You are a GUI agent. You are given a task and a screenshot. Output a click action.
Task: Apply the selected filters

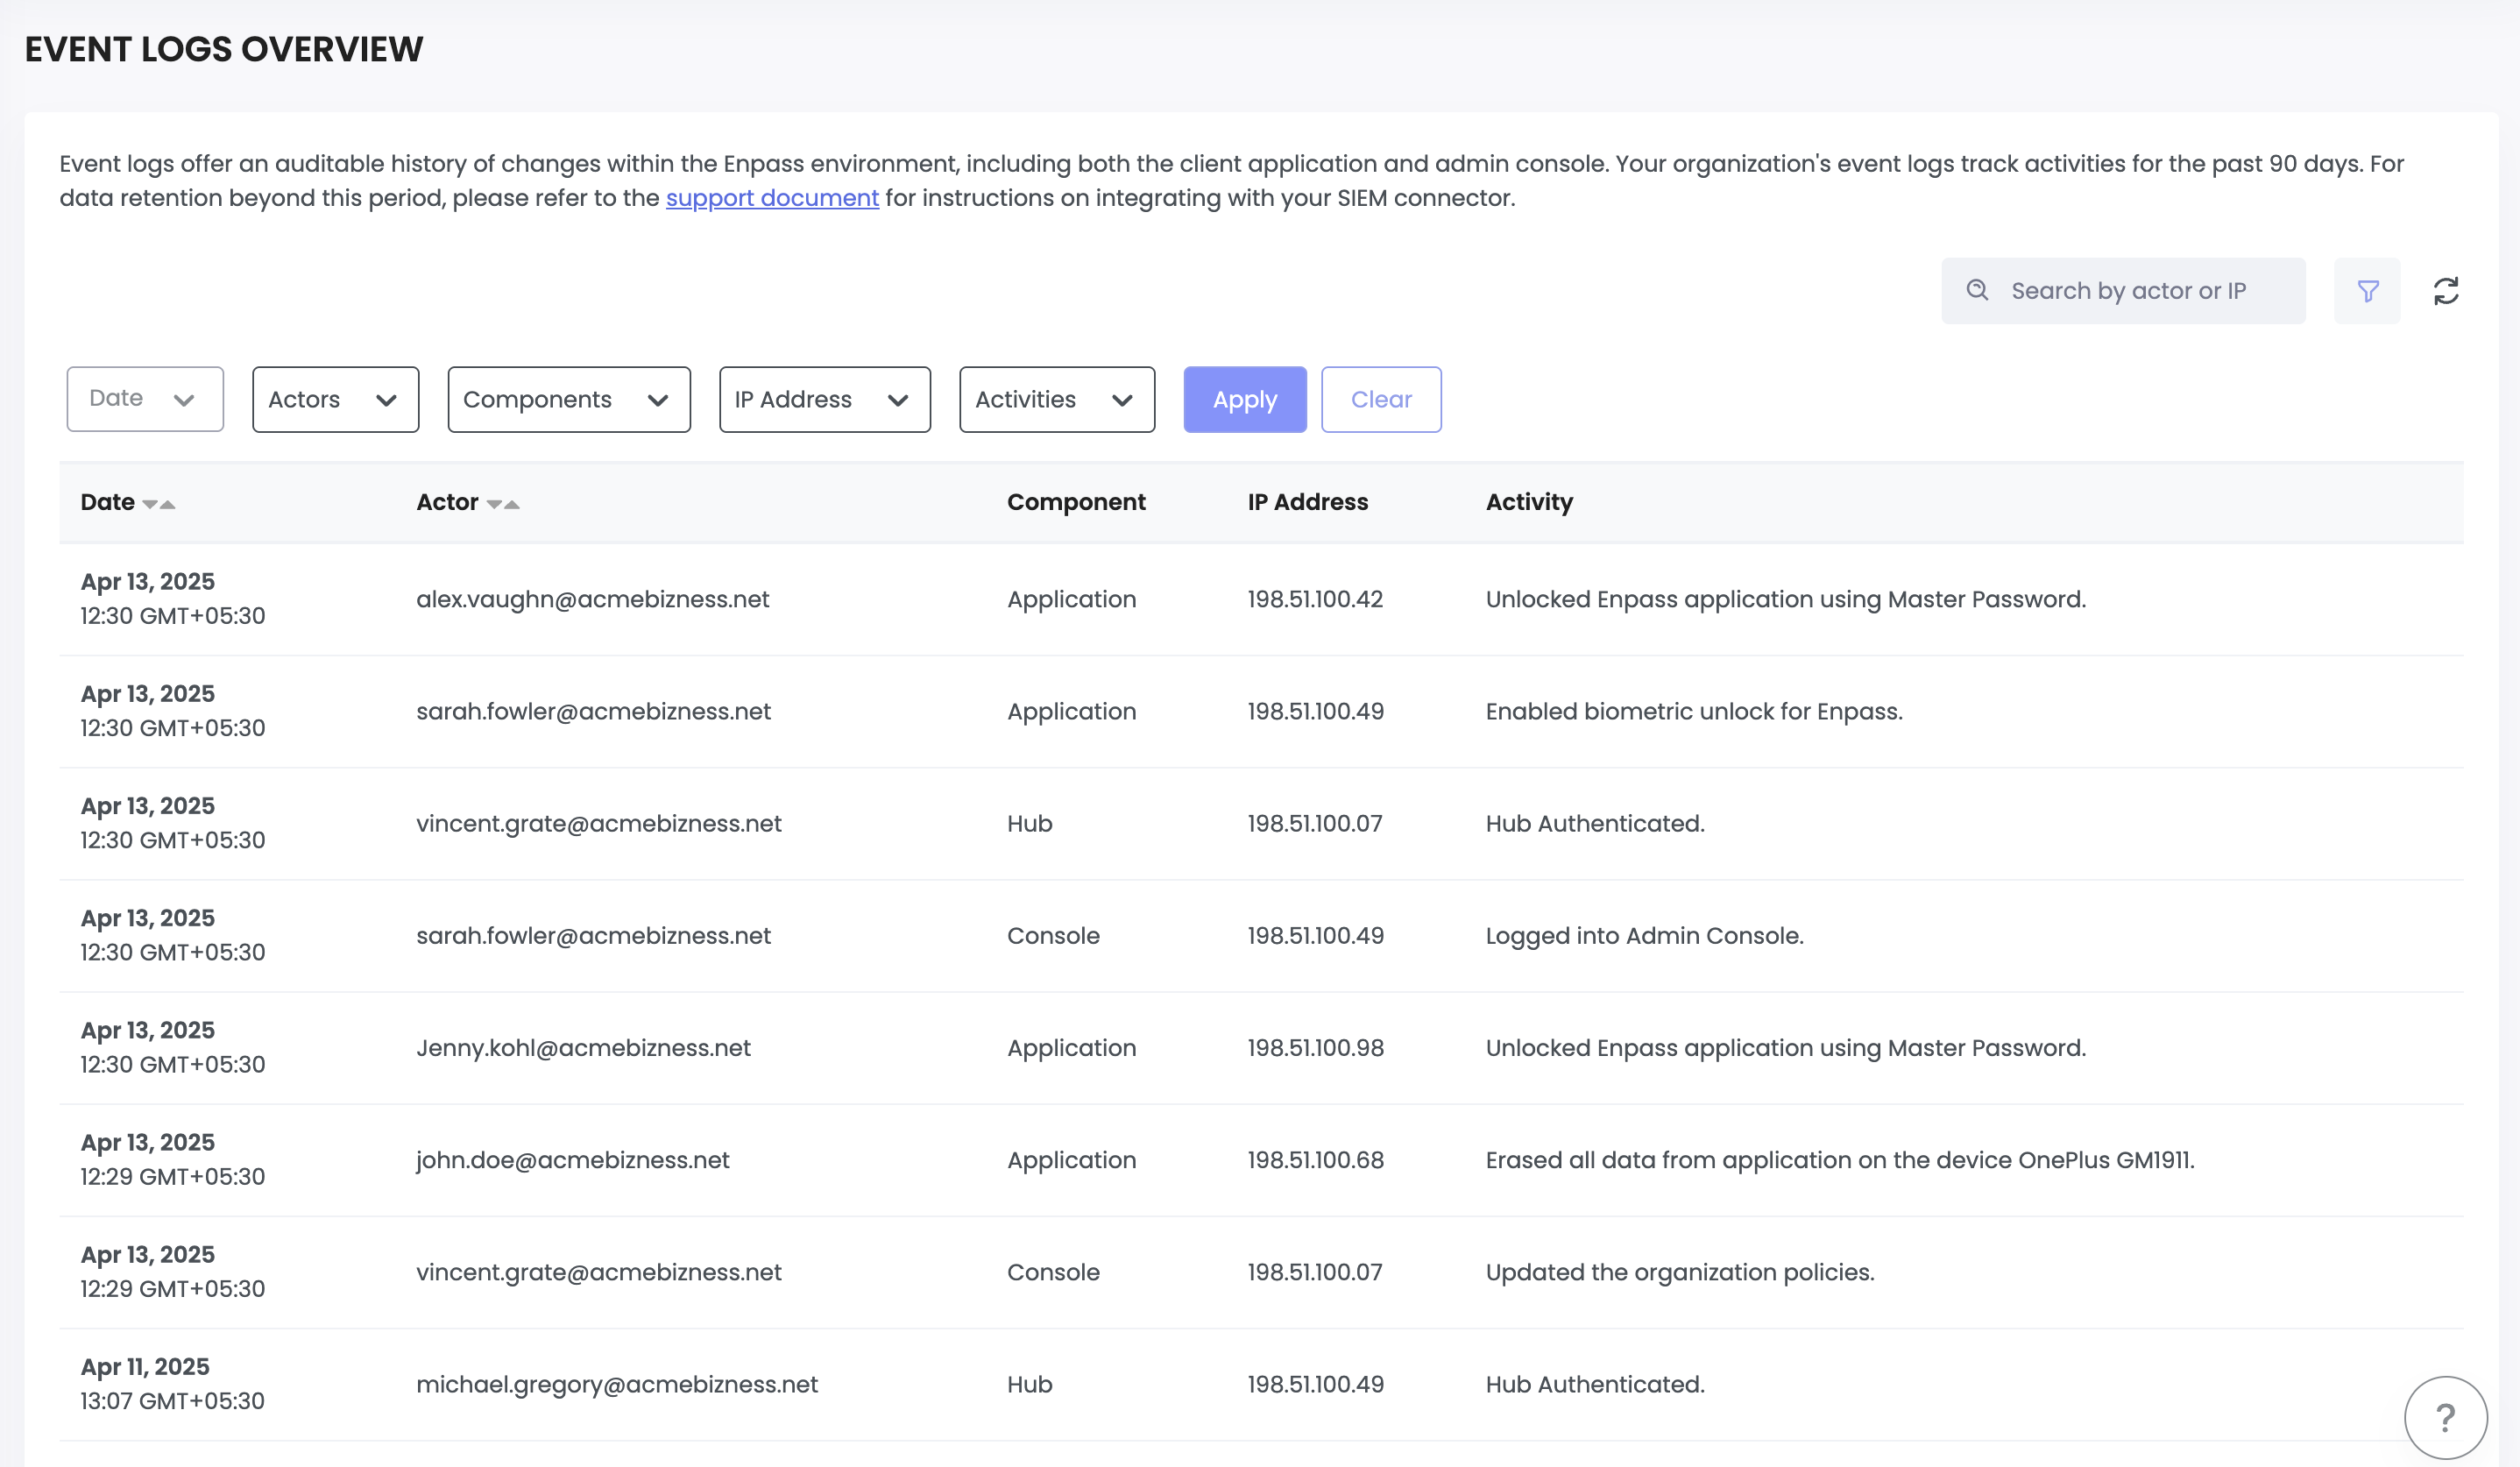coord(1245,399)
